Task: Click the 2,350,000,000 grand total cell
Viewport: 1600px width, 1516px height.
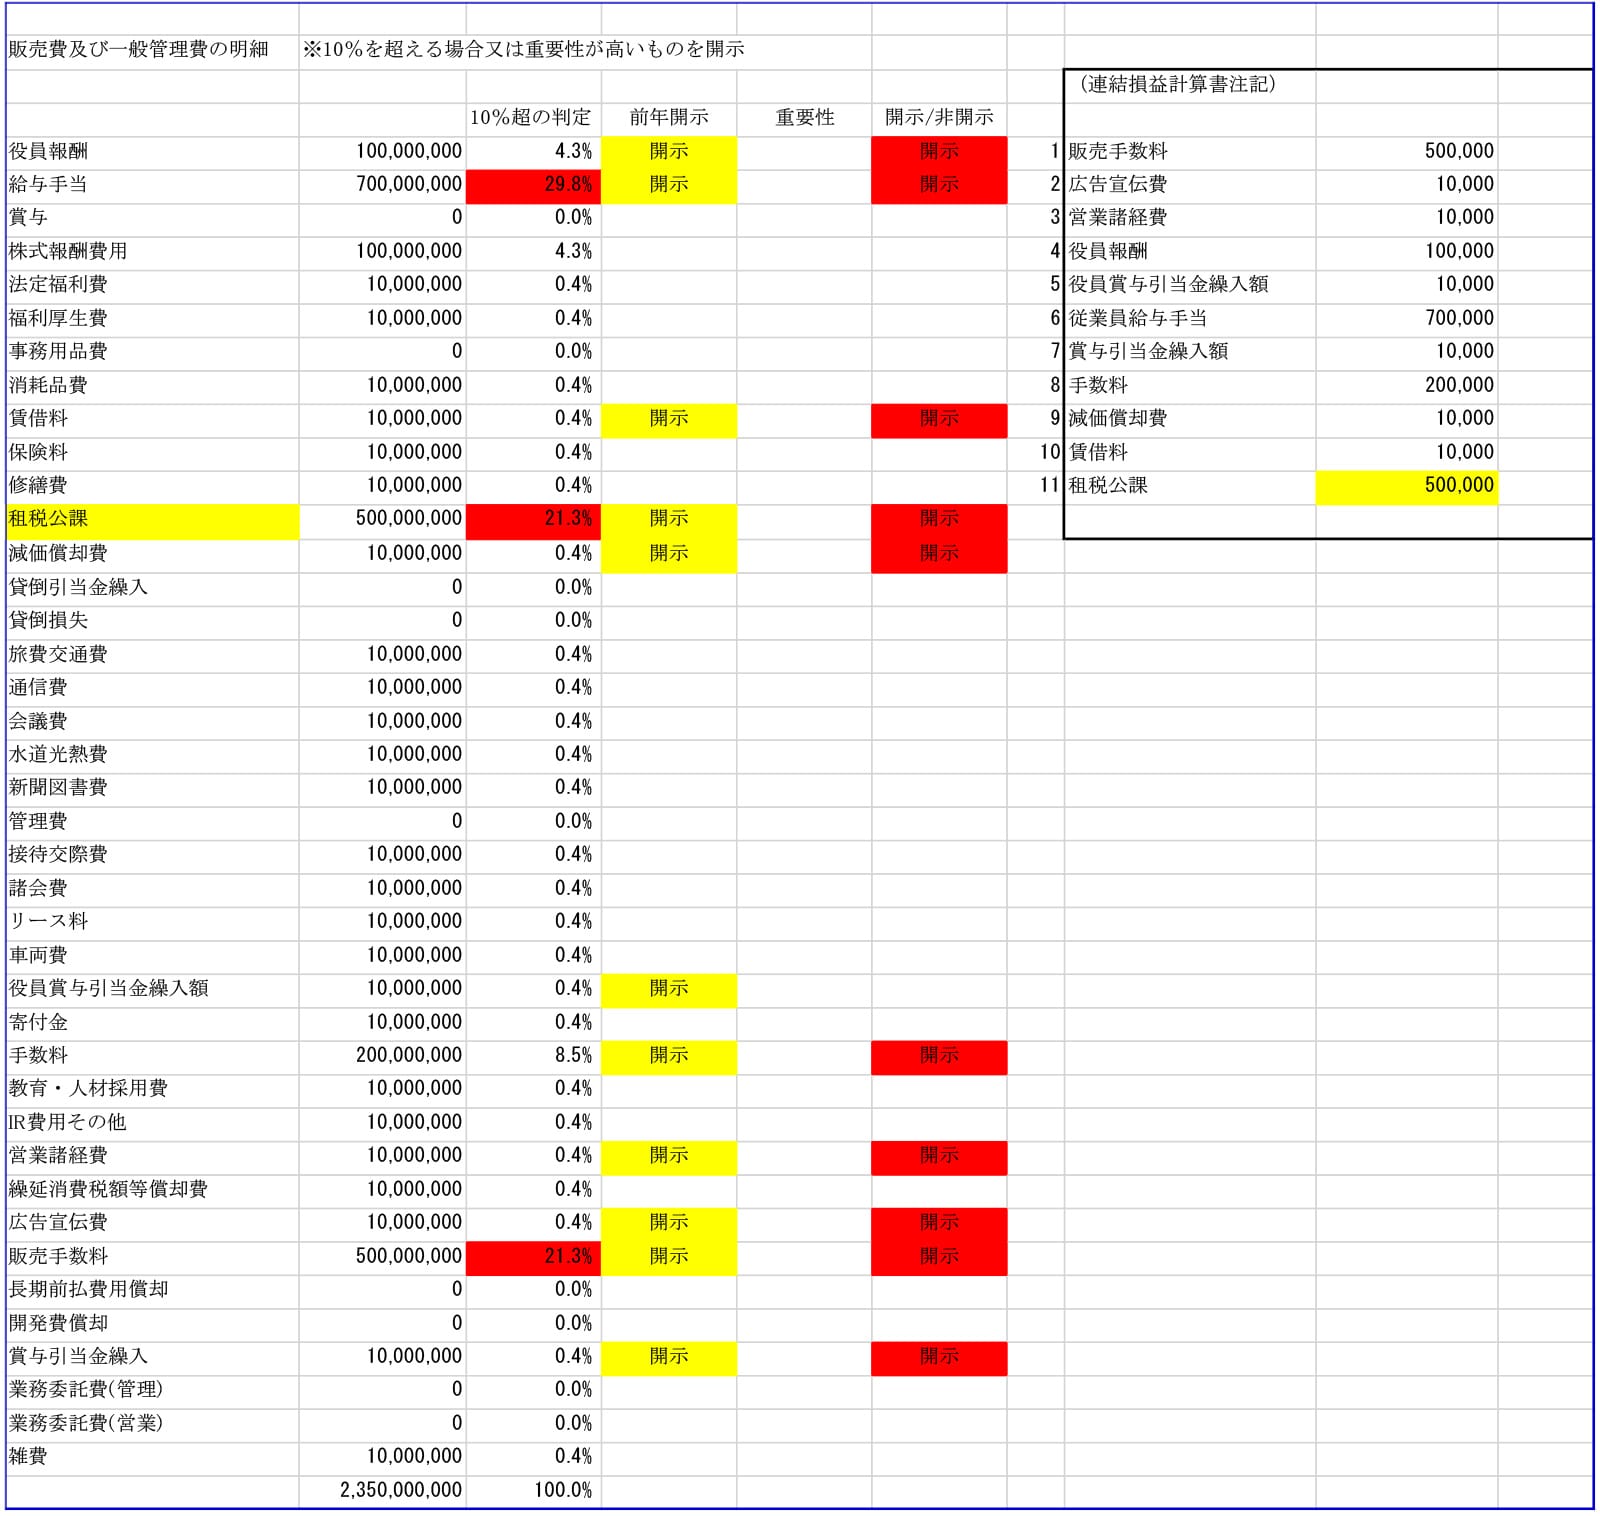Action: coord(401,1490)
